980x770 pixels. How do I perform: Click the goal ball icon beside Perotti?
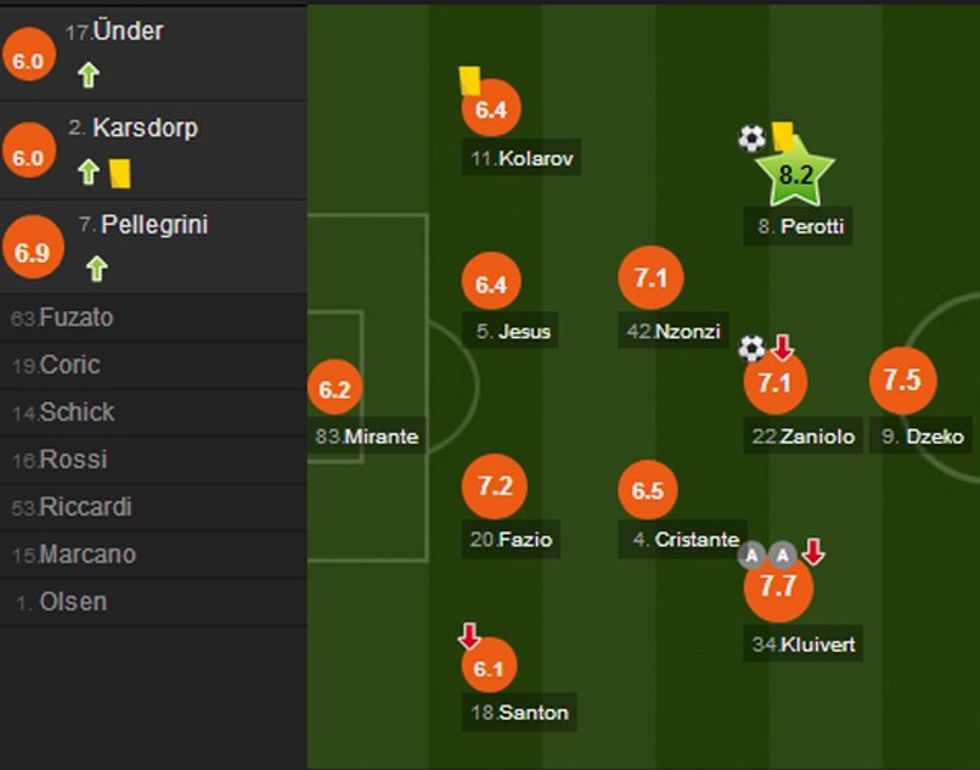pyautogui.click(x=752, y=138)
